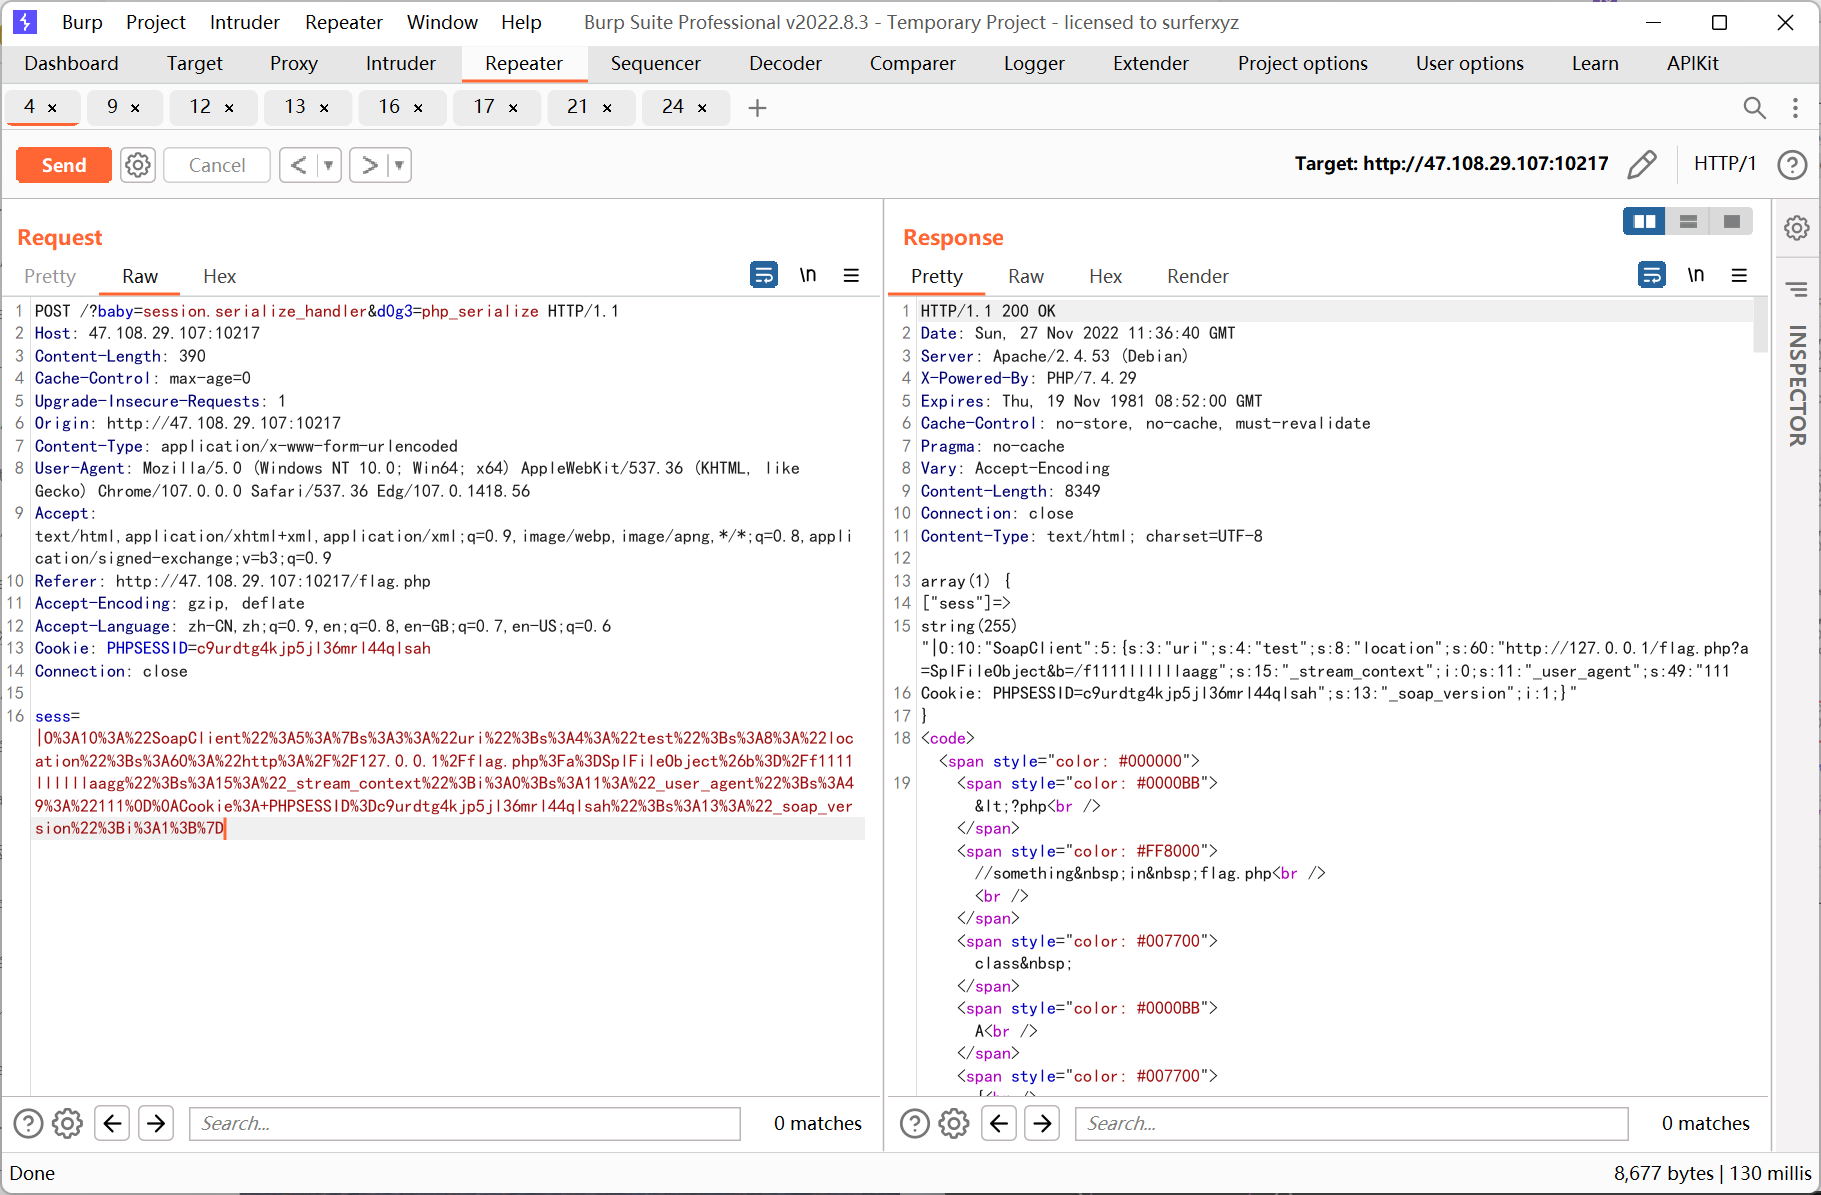Open the gear settings at the Request panel bottom

coord(67,1123)
